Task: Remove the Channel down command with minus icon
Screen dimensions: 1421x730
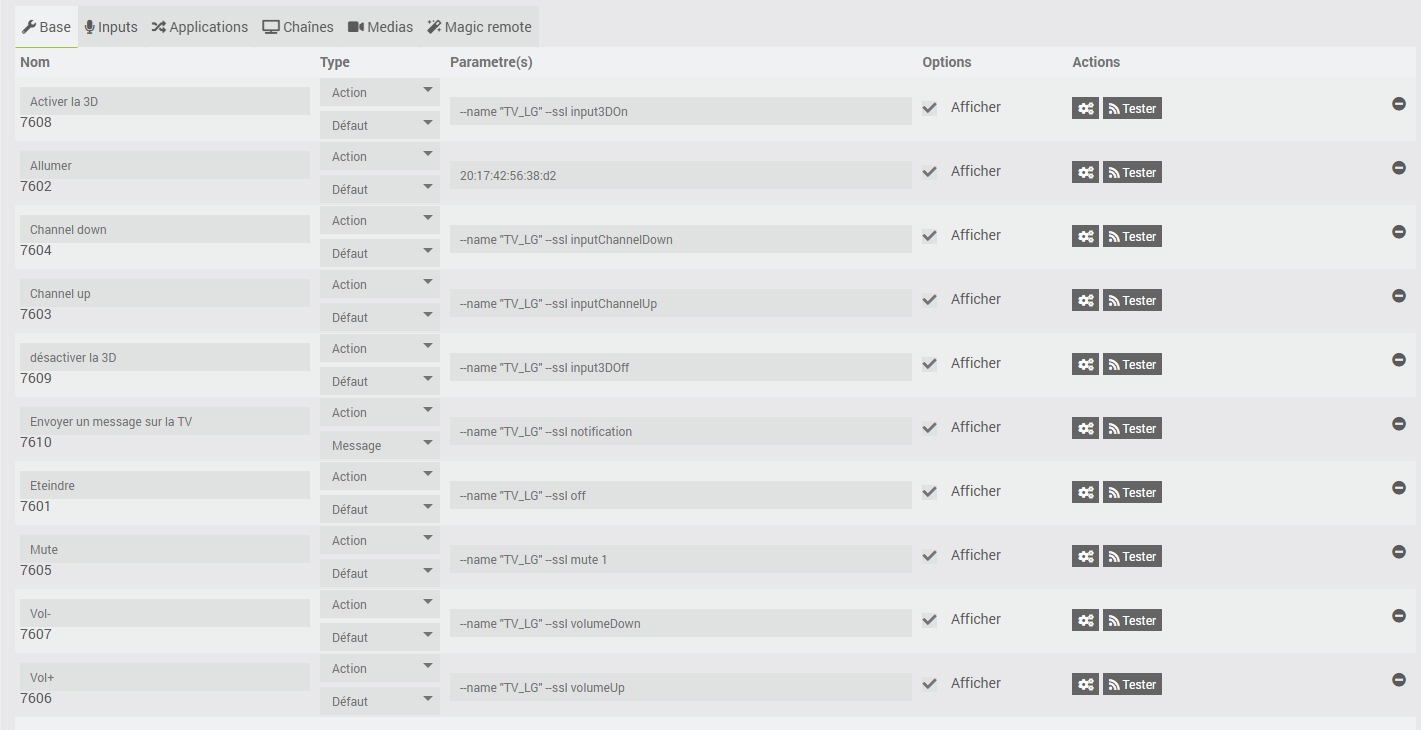Action: 1399,232
